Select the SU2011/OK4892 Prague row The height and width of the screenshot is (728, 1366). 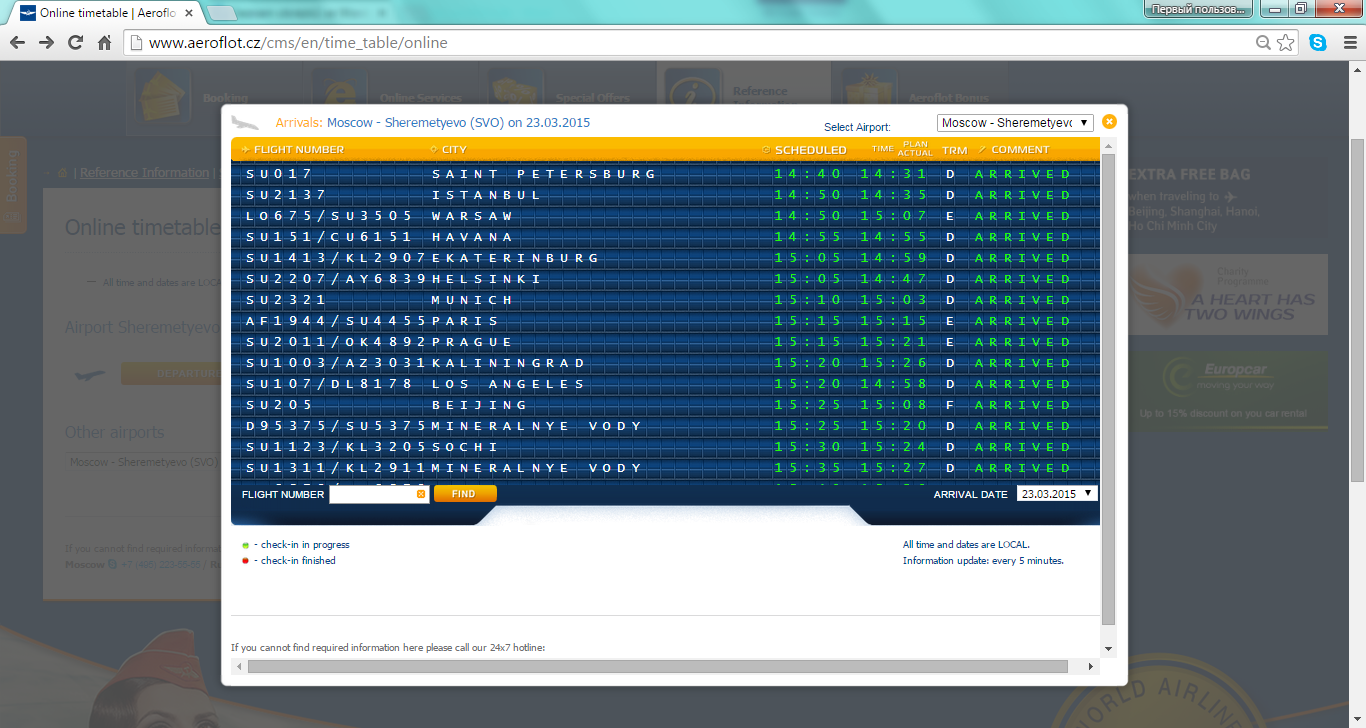[665, 342]
